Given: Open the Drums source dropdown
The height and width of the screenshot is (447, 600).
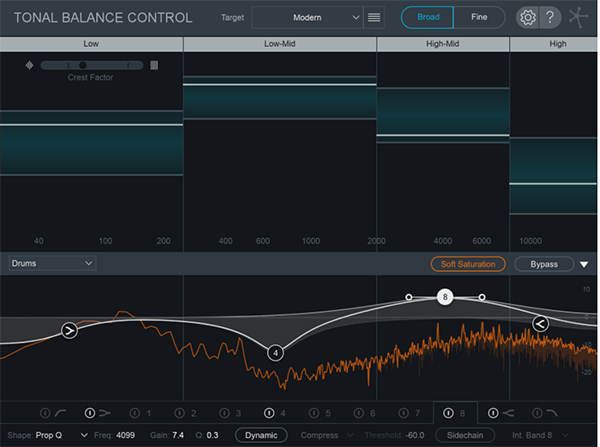Looking at the screenshot, I should 52,263.
